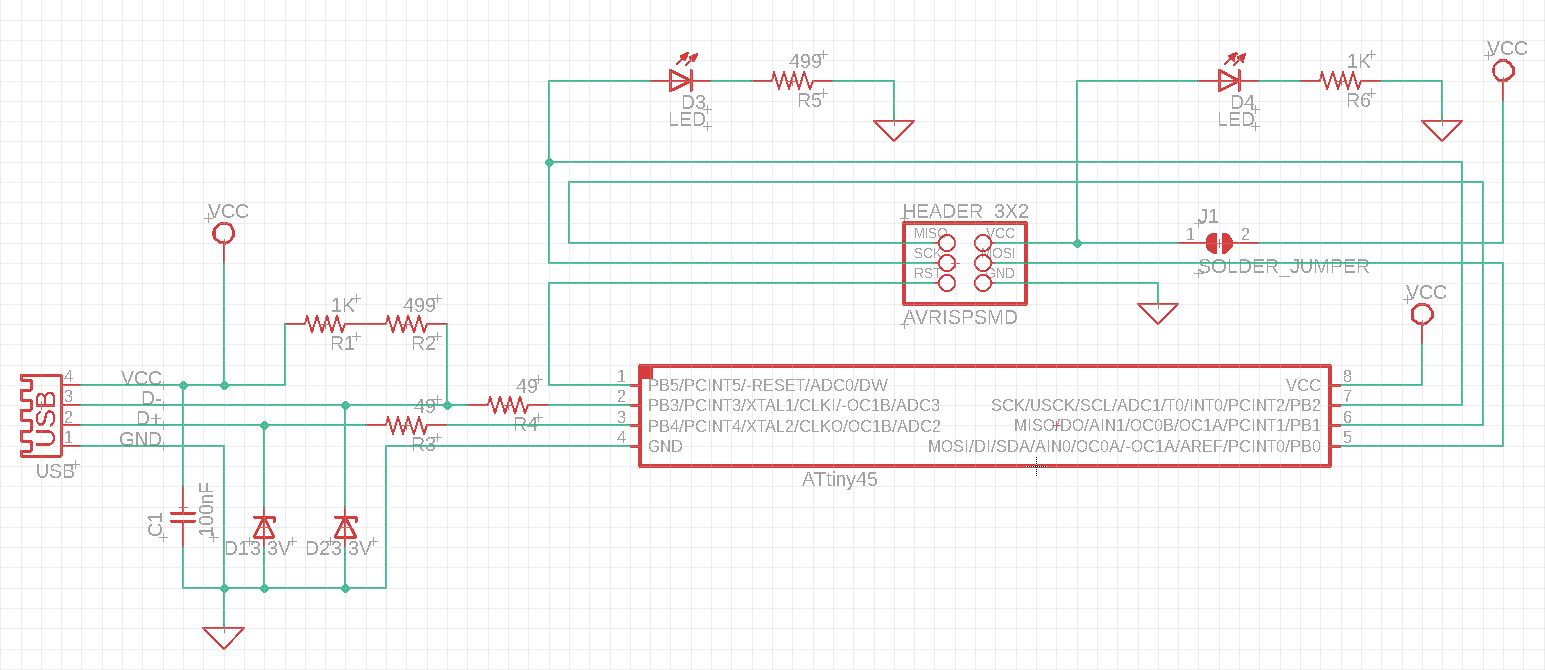Click the 100nF capacitor value

pyautogui.click(x=206, y=509)
